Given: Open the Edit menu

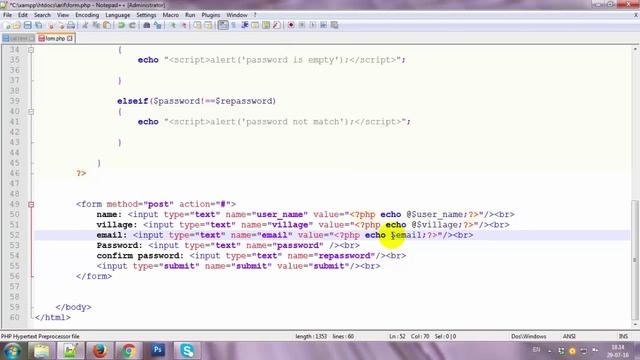Looking at the screenshot, I should pyautogui.click(x=23, y=15).
